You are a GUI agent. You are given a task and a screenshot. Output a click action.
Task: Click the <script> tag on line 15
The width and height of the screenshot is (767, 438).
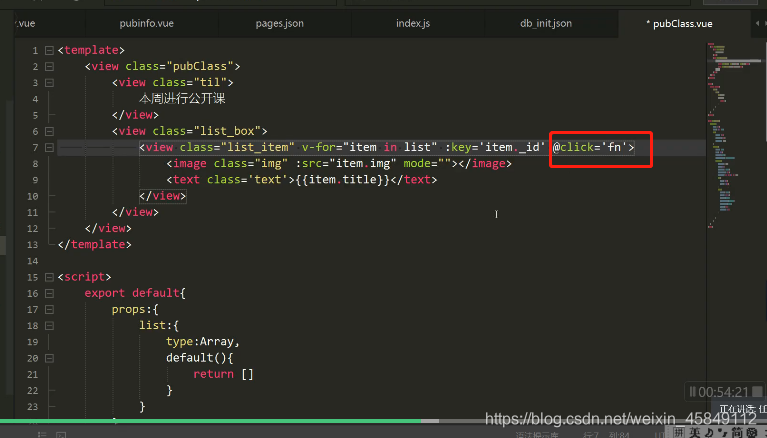pyautogui.click(x=84, y=277)
